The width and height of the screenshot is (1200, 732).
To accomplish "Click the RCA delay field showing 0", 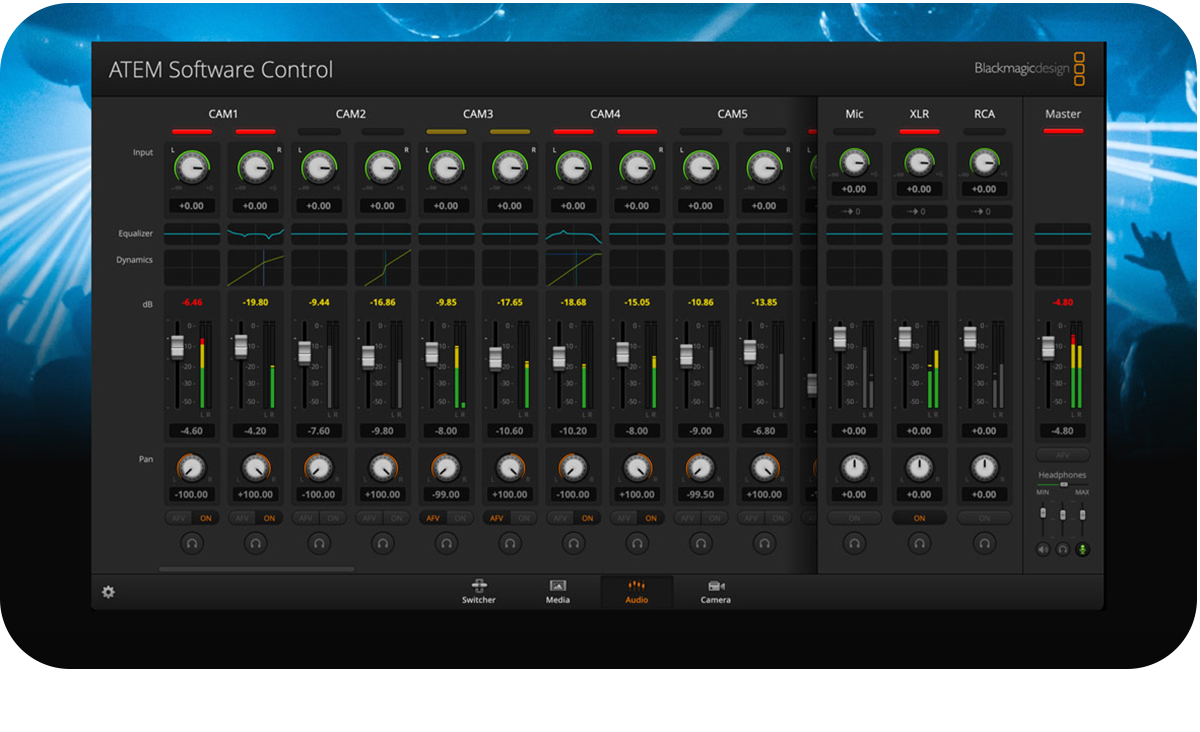I will tap(985, 212).
